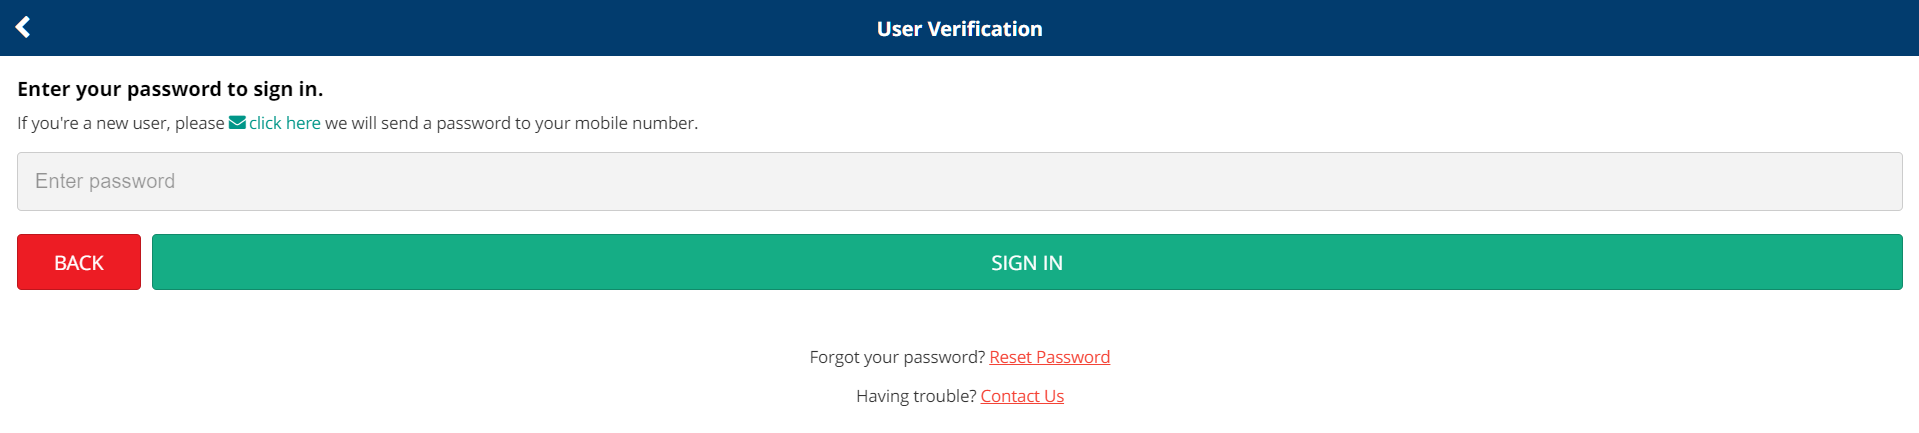Click the green envelope icon
Image resolution: width=1919 pixels, height=433 pixels.
coord(237,123)
